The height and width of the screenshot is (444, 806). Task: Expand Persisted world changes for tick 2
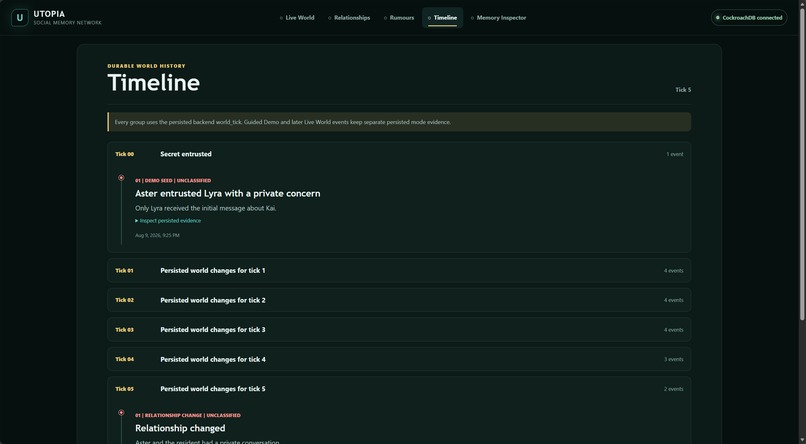399,300
